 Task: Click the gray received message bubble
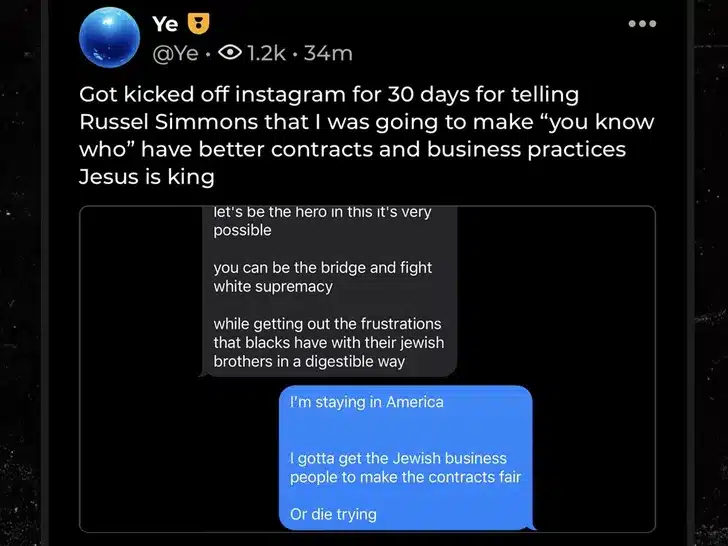330,290
